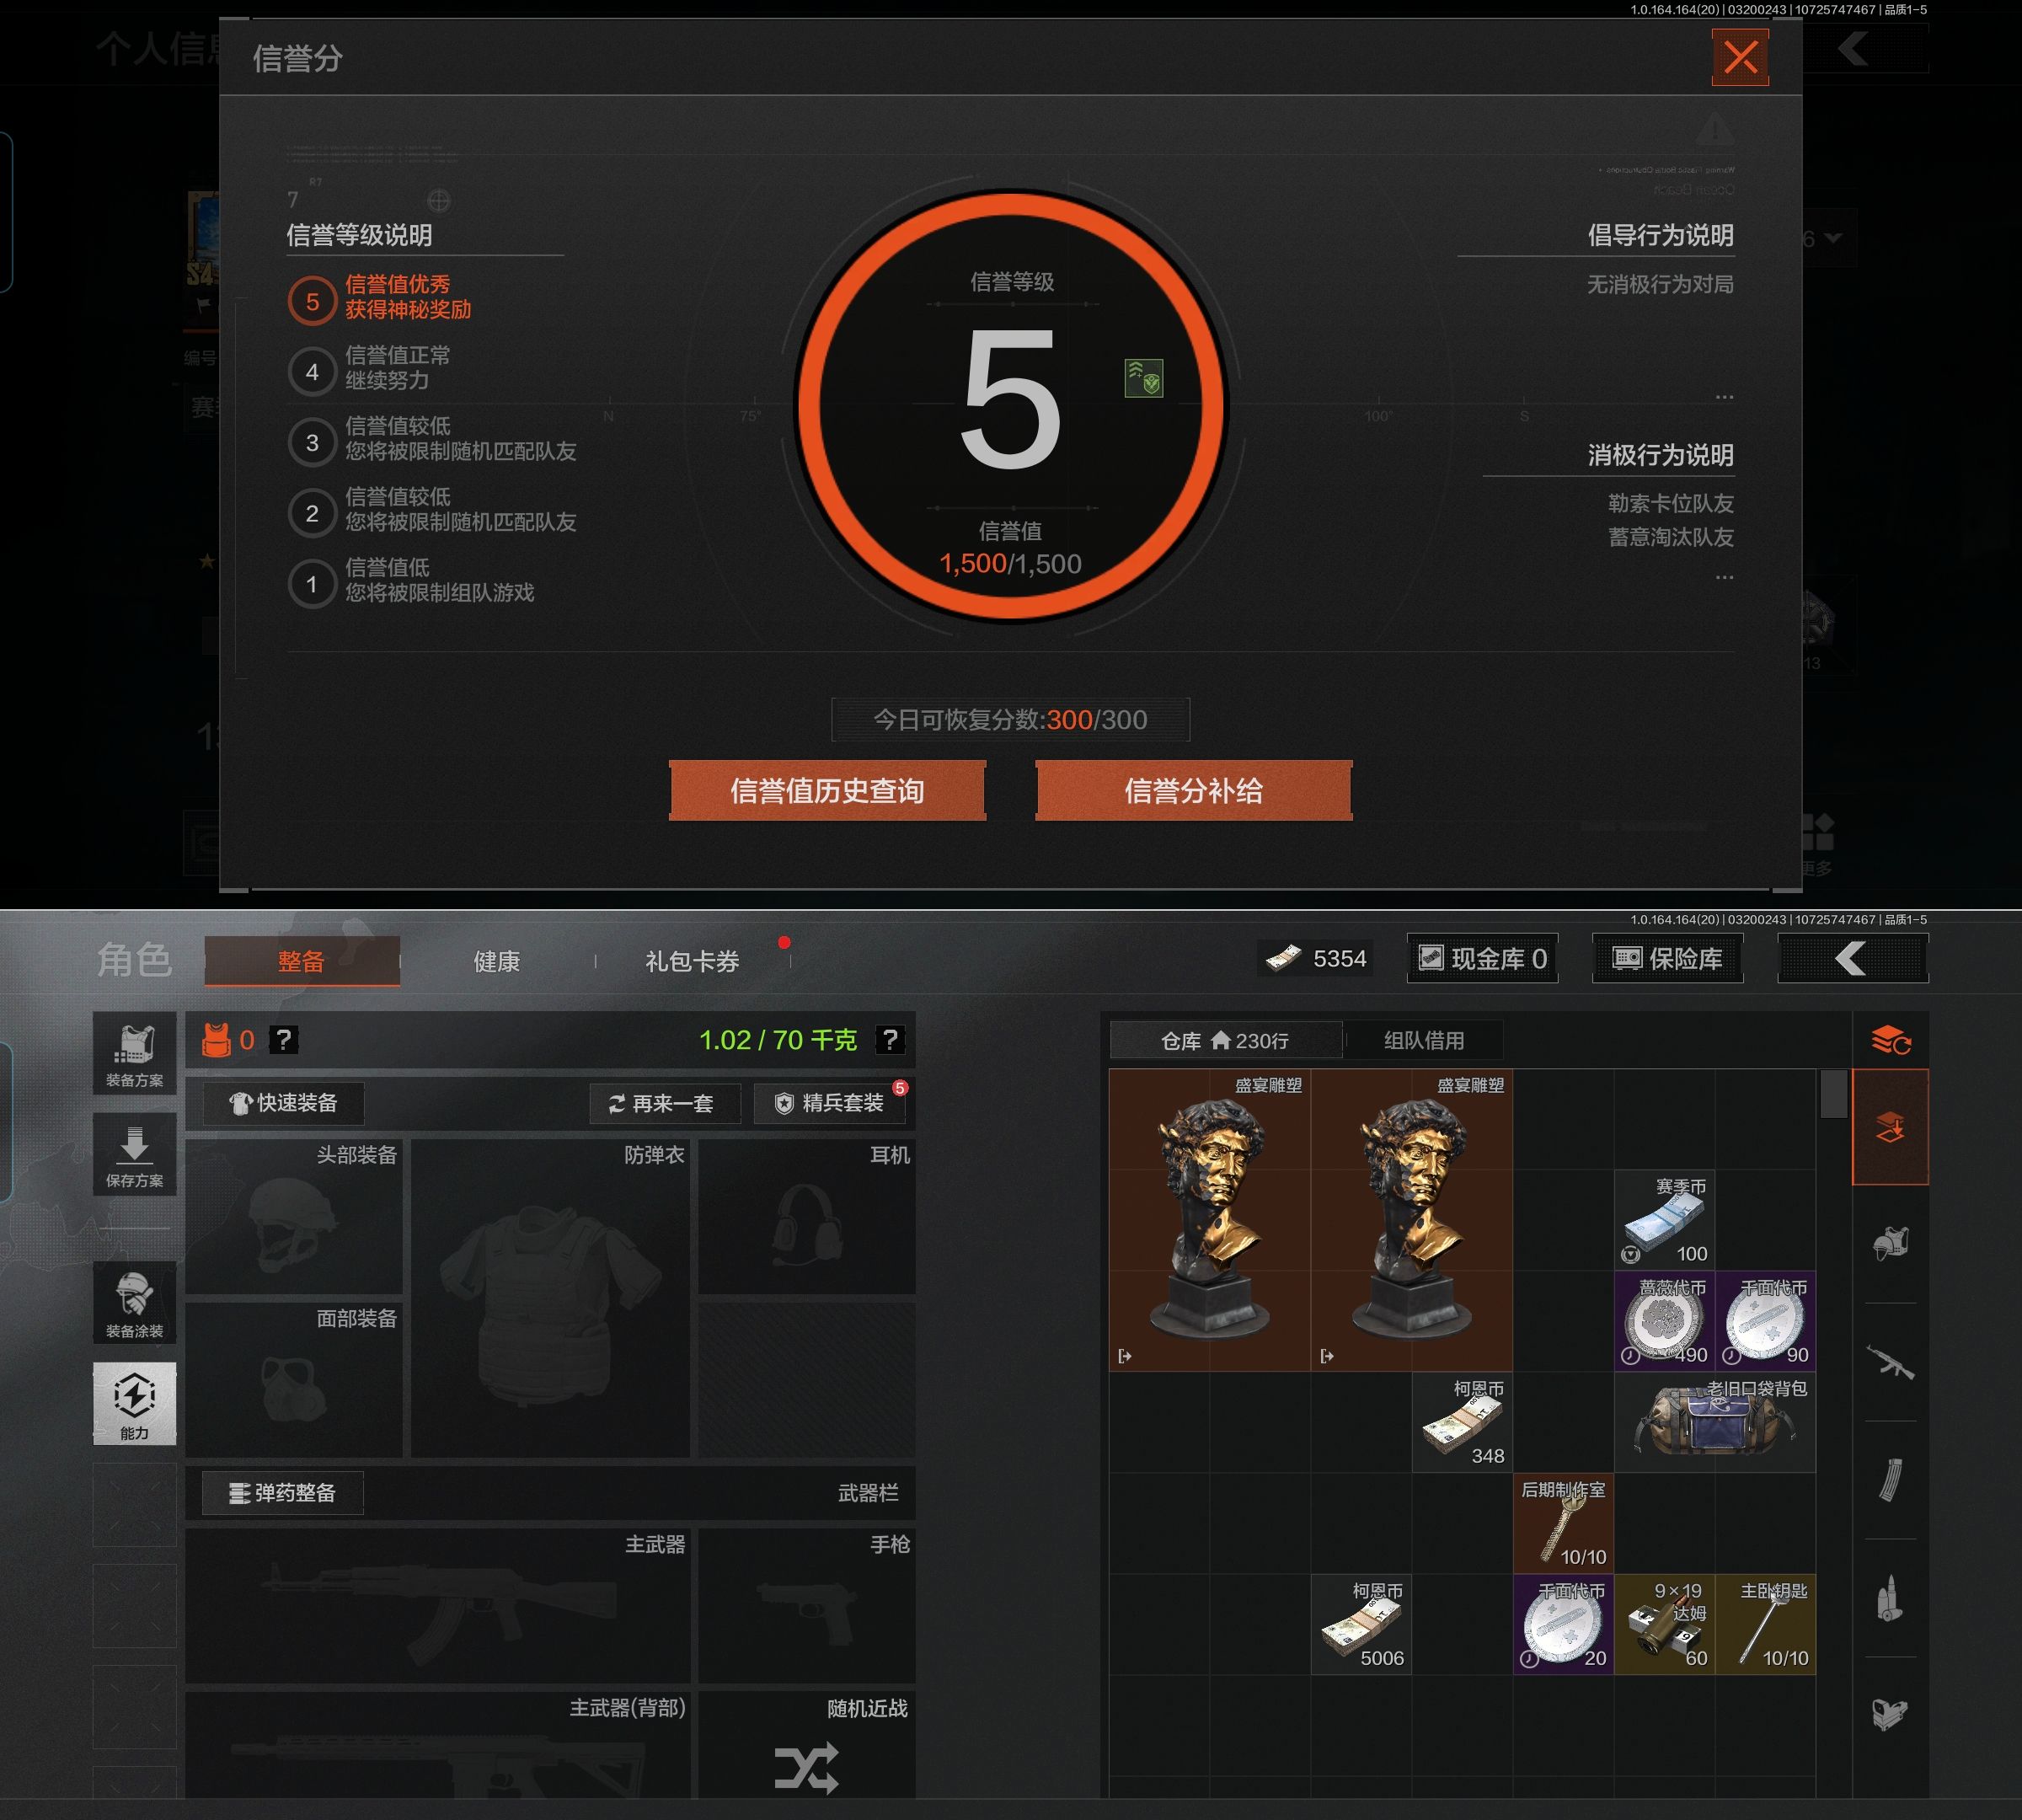2022x1820 pixels.
Task: Click the 信誉值历史查询 button
Action: tap(827, 791)
